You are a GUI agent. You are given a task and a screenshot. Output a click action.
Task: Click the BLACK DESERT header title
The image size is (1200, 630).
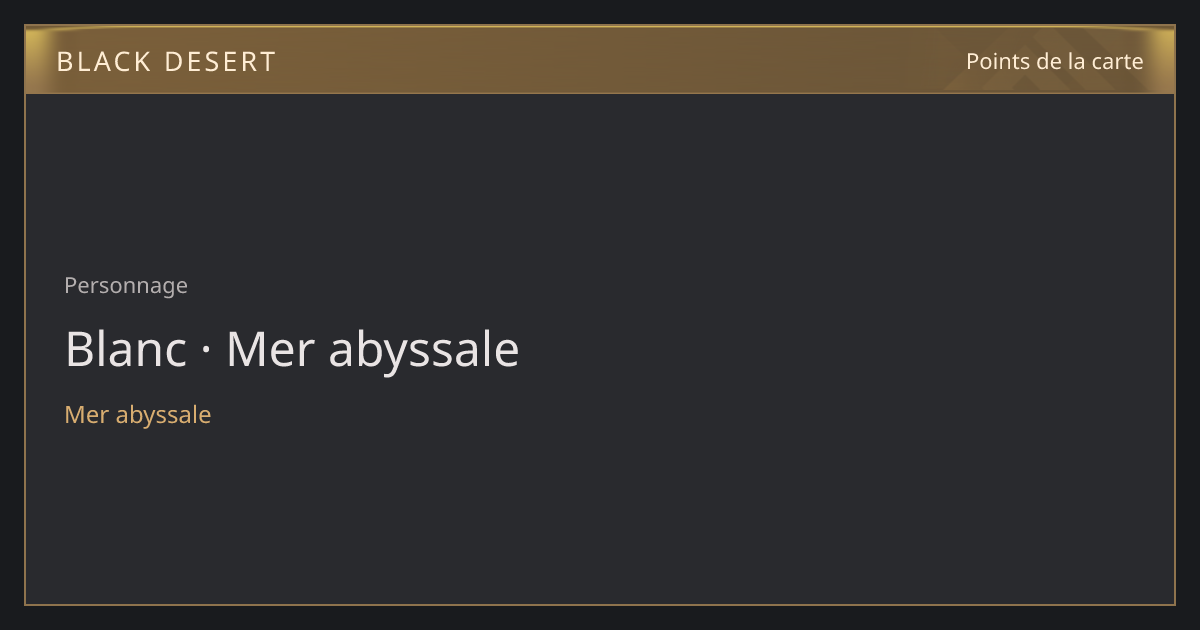click(x=166, y=62)
